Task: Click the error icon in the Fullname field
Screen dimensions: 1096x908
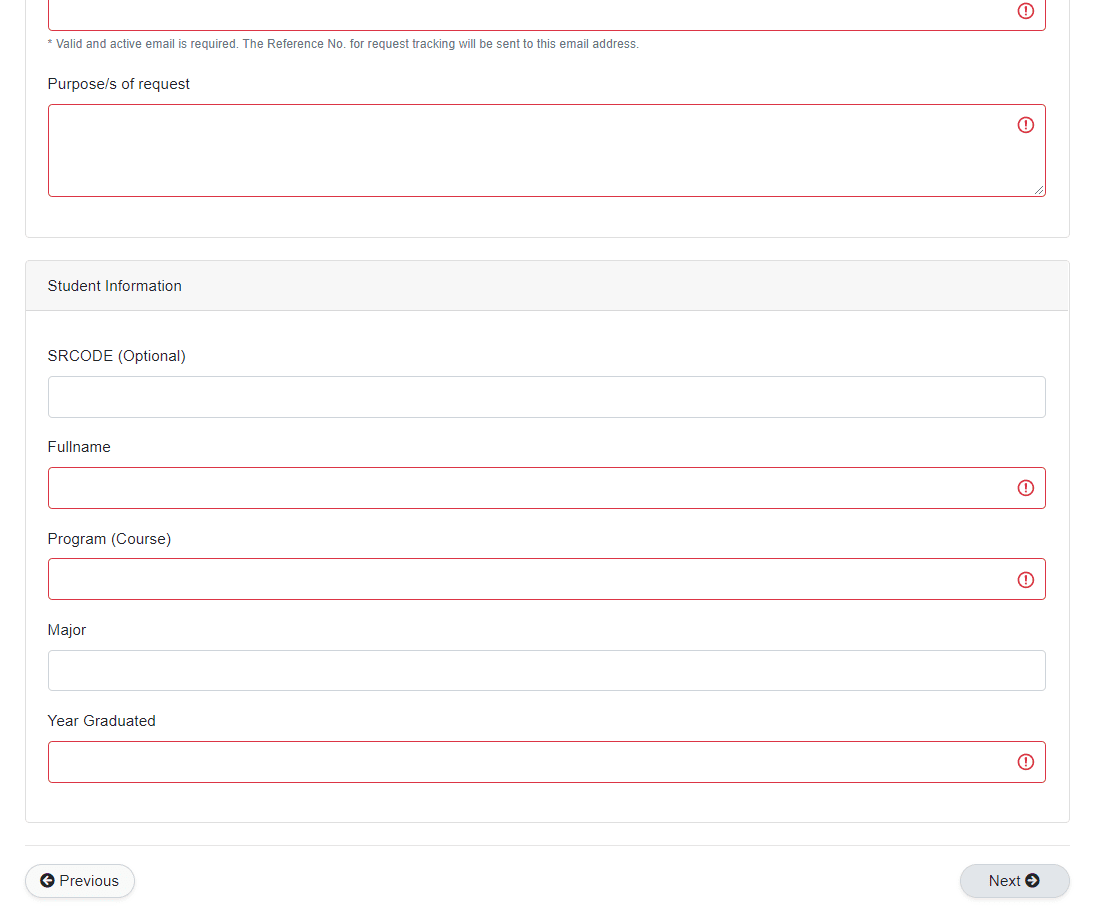Action: click(x=1026, y=488)
